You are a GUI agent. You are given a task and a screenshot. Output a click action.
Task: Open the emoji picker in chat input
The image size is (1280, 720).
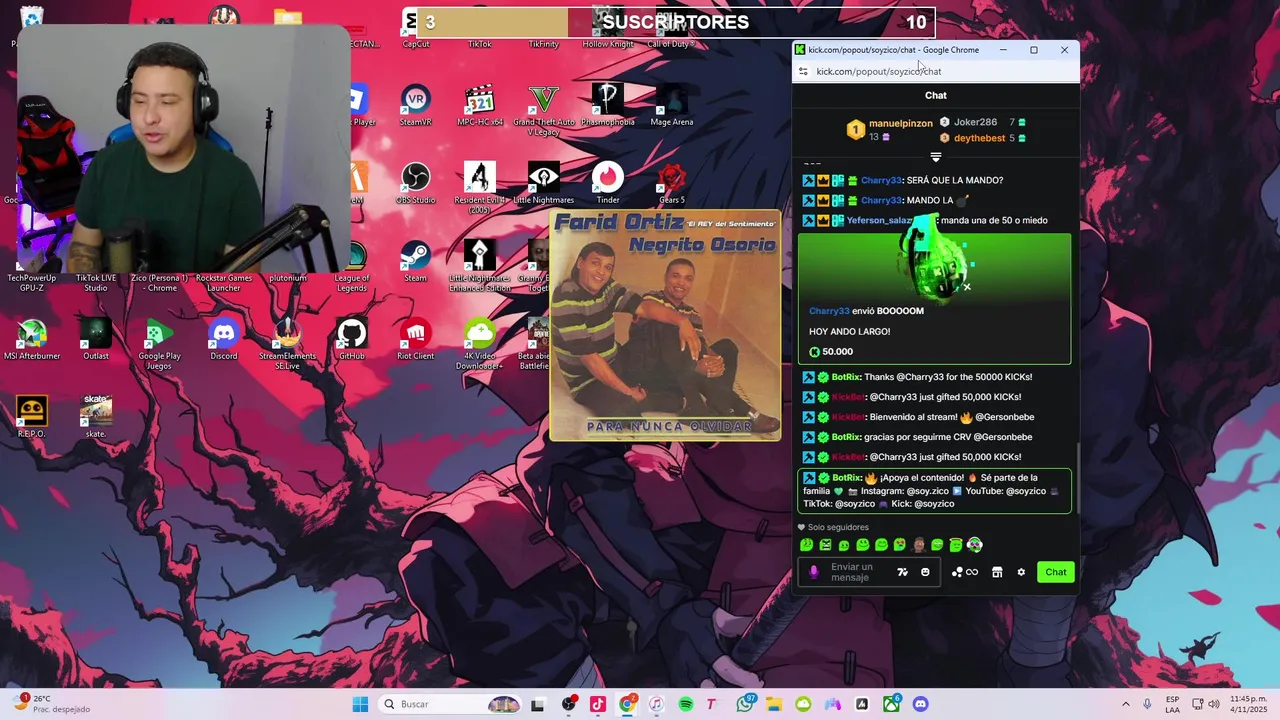click(925, 572)
